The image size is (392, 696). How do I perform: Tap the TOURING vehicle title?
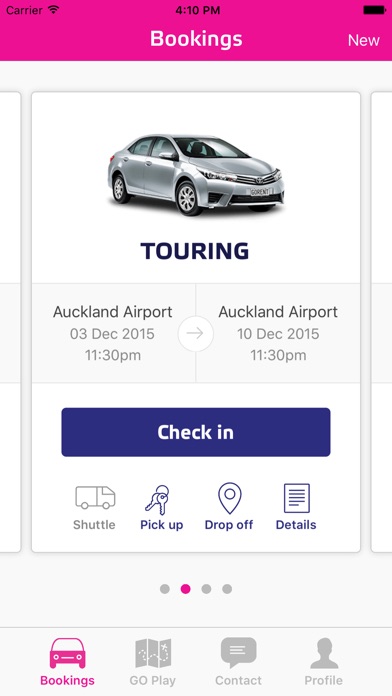[x=195, y=251]
